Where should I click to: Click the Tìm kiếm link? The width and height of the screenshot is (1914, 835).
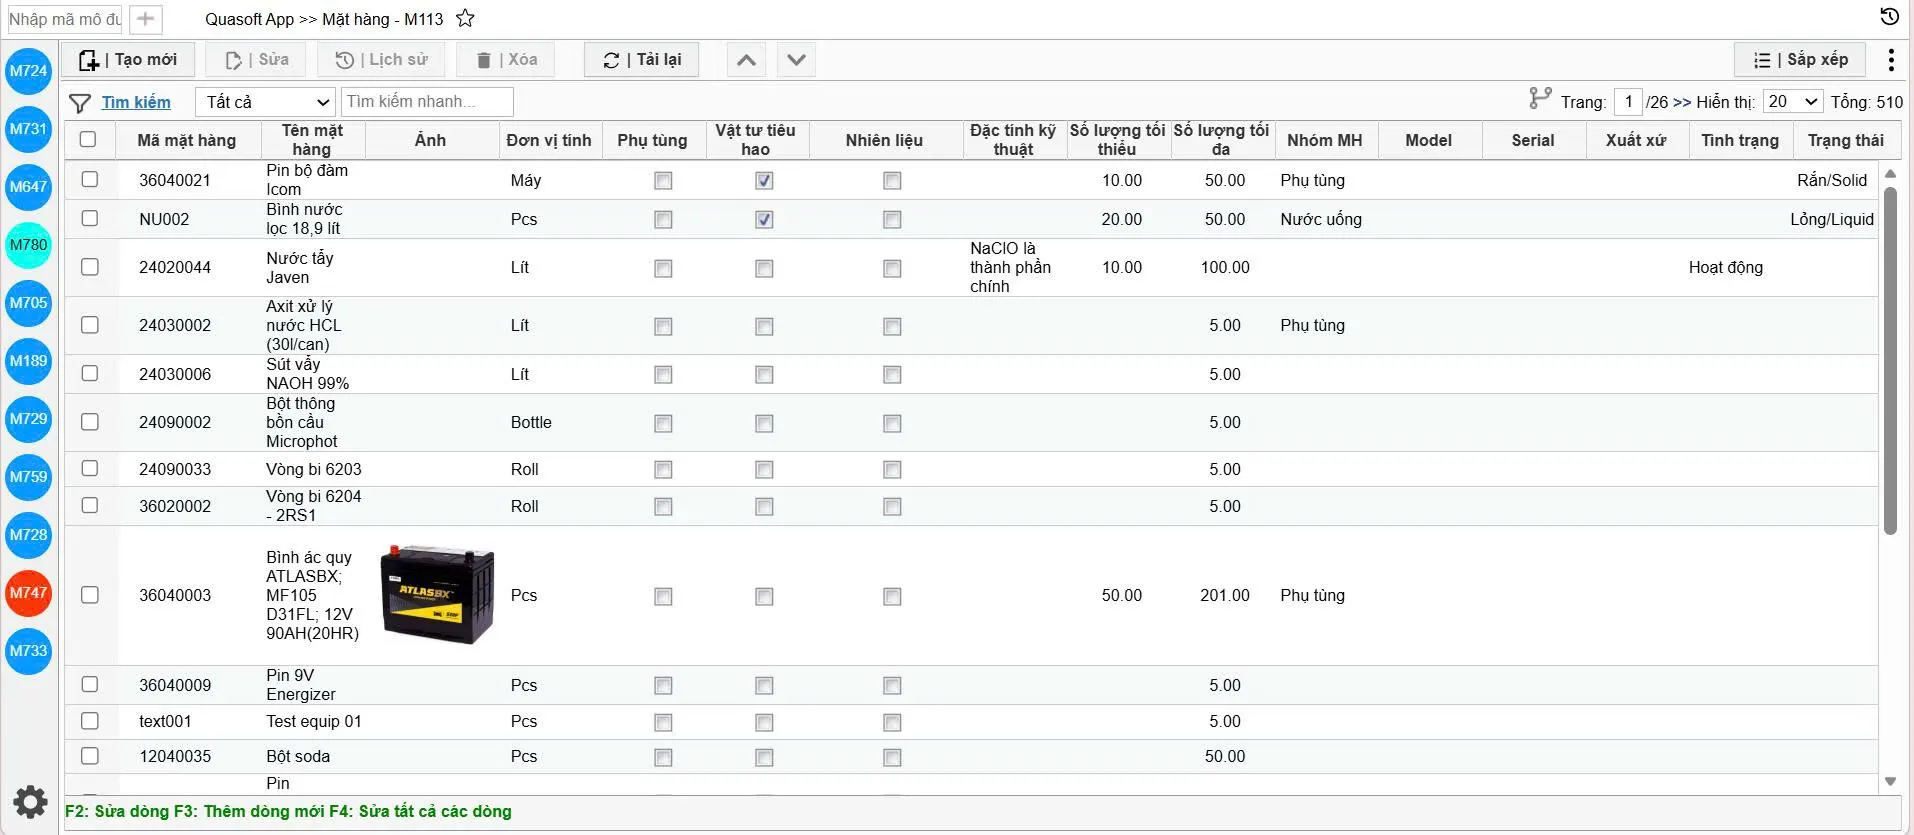tap(136, 102)
